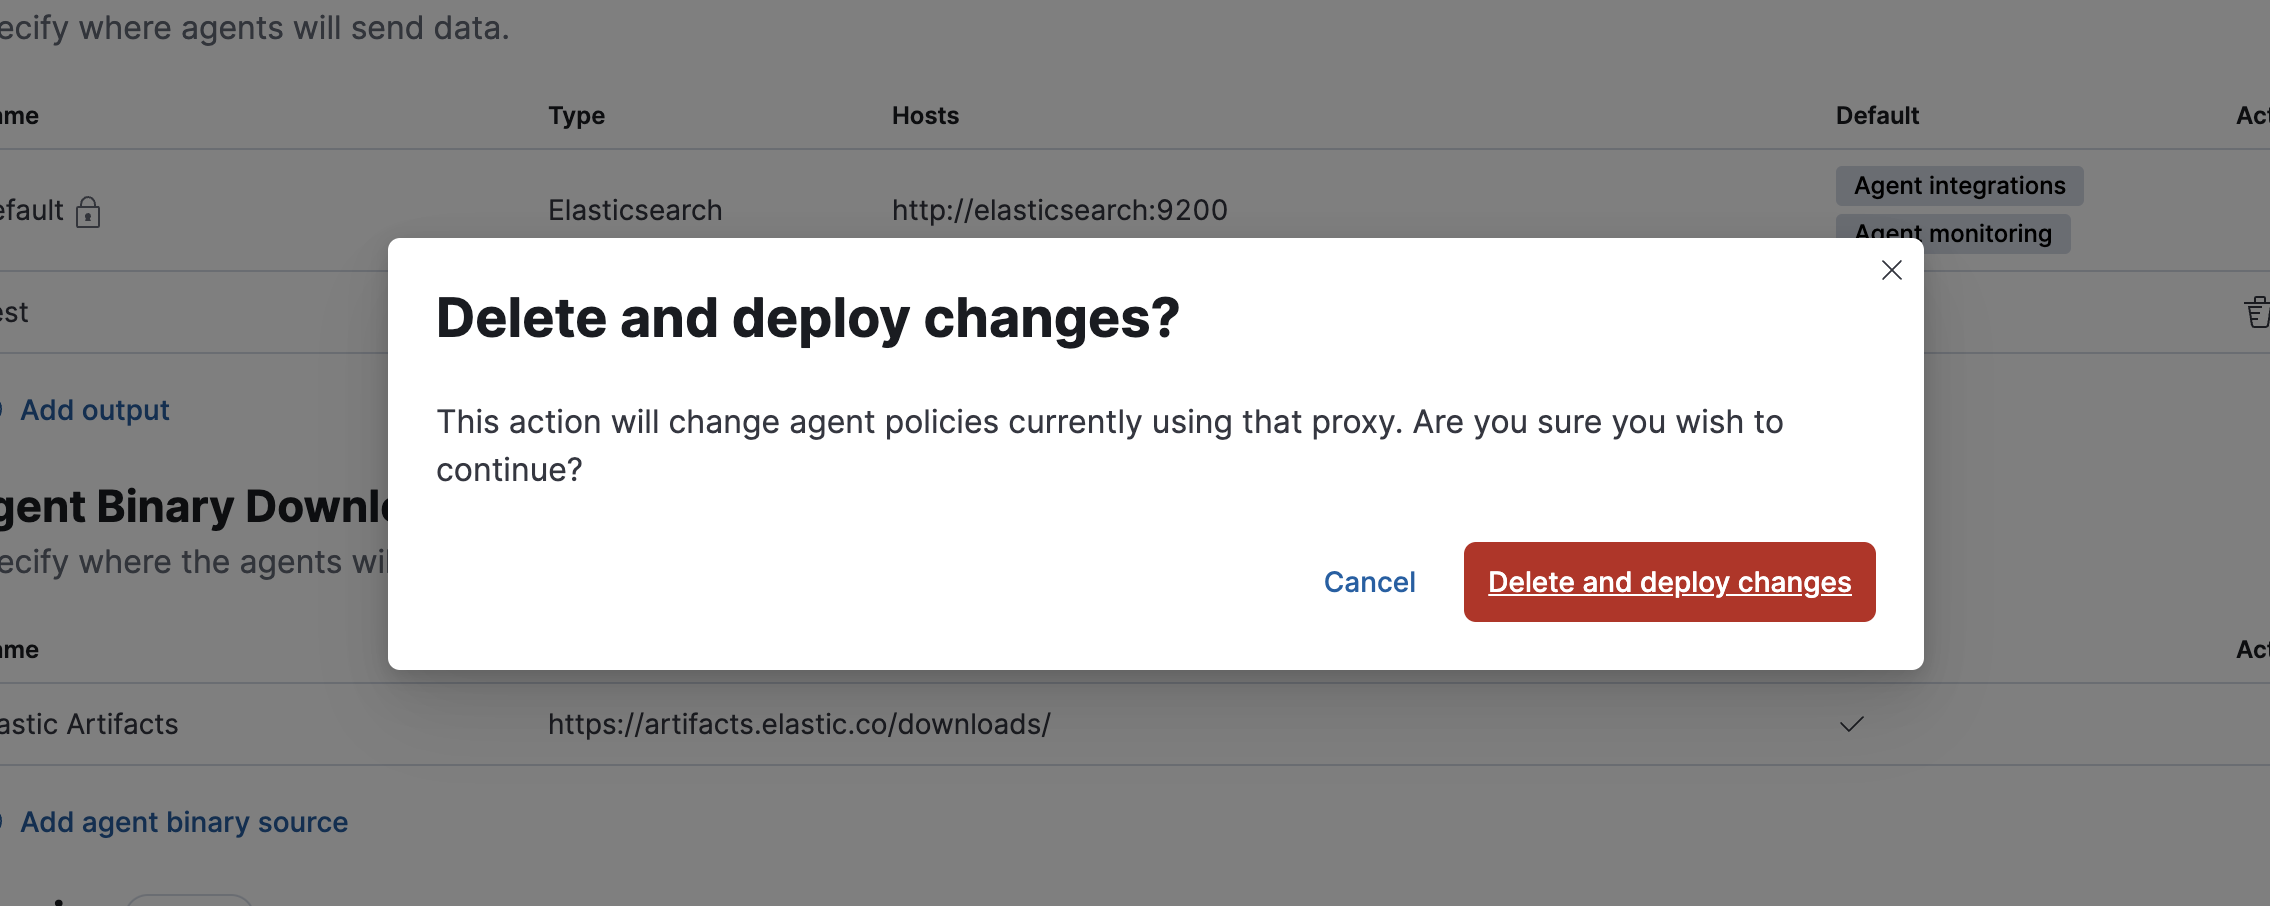Dismiss the dialog using the X icon
Viewport: 2270px width, 906px height.
point(1890,270)
